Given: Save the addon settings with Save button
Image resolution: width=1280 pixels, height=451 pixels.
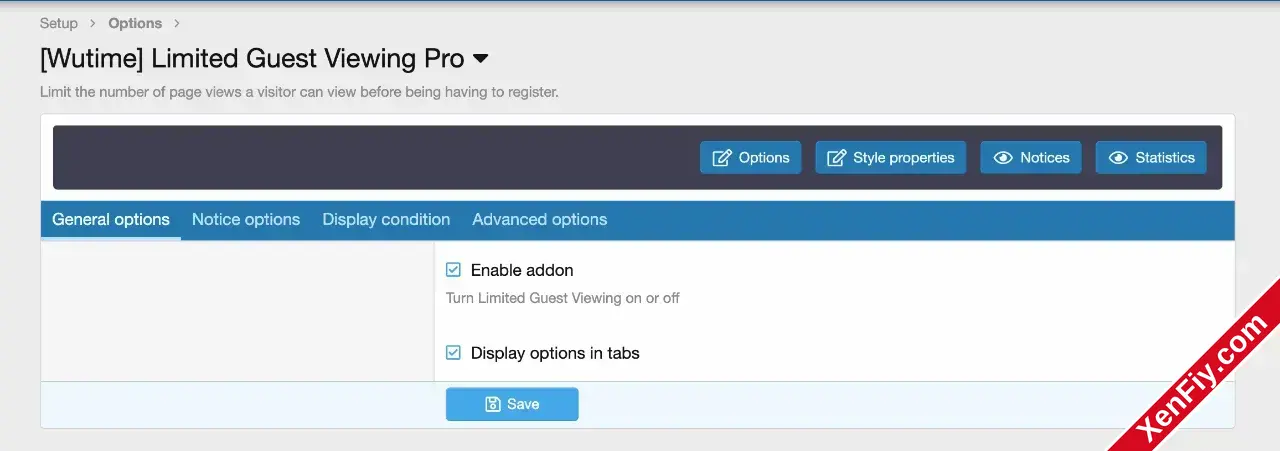Looking at the screenshot, I should coord(512,404).
